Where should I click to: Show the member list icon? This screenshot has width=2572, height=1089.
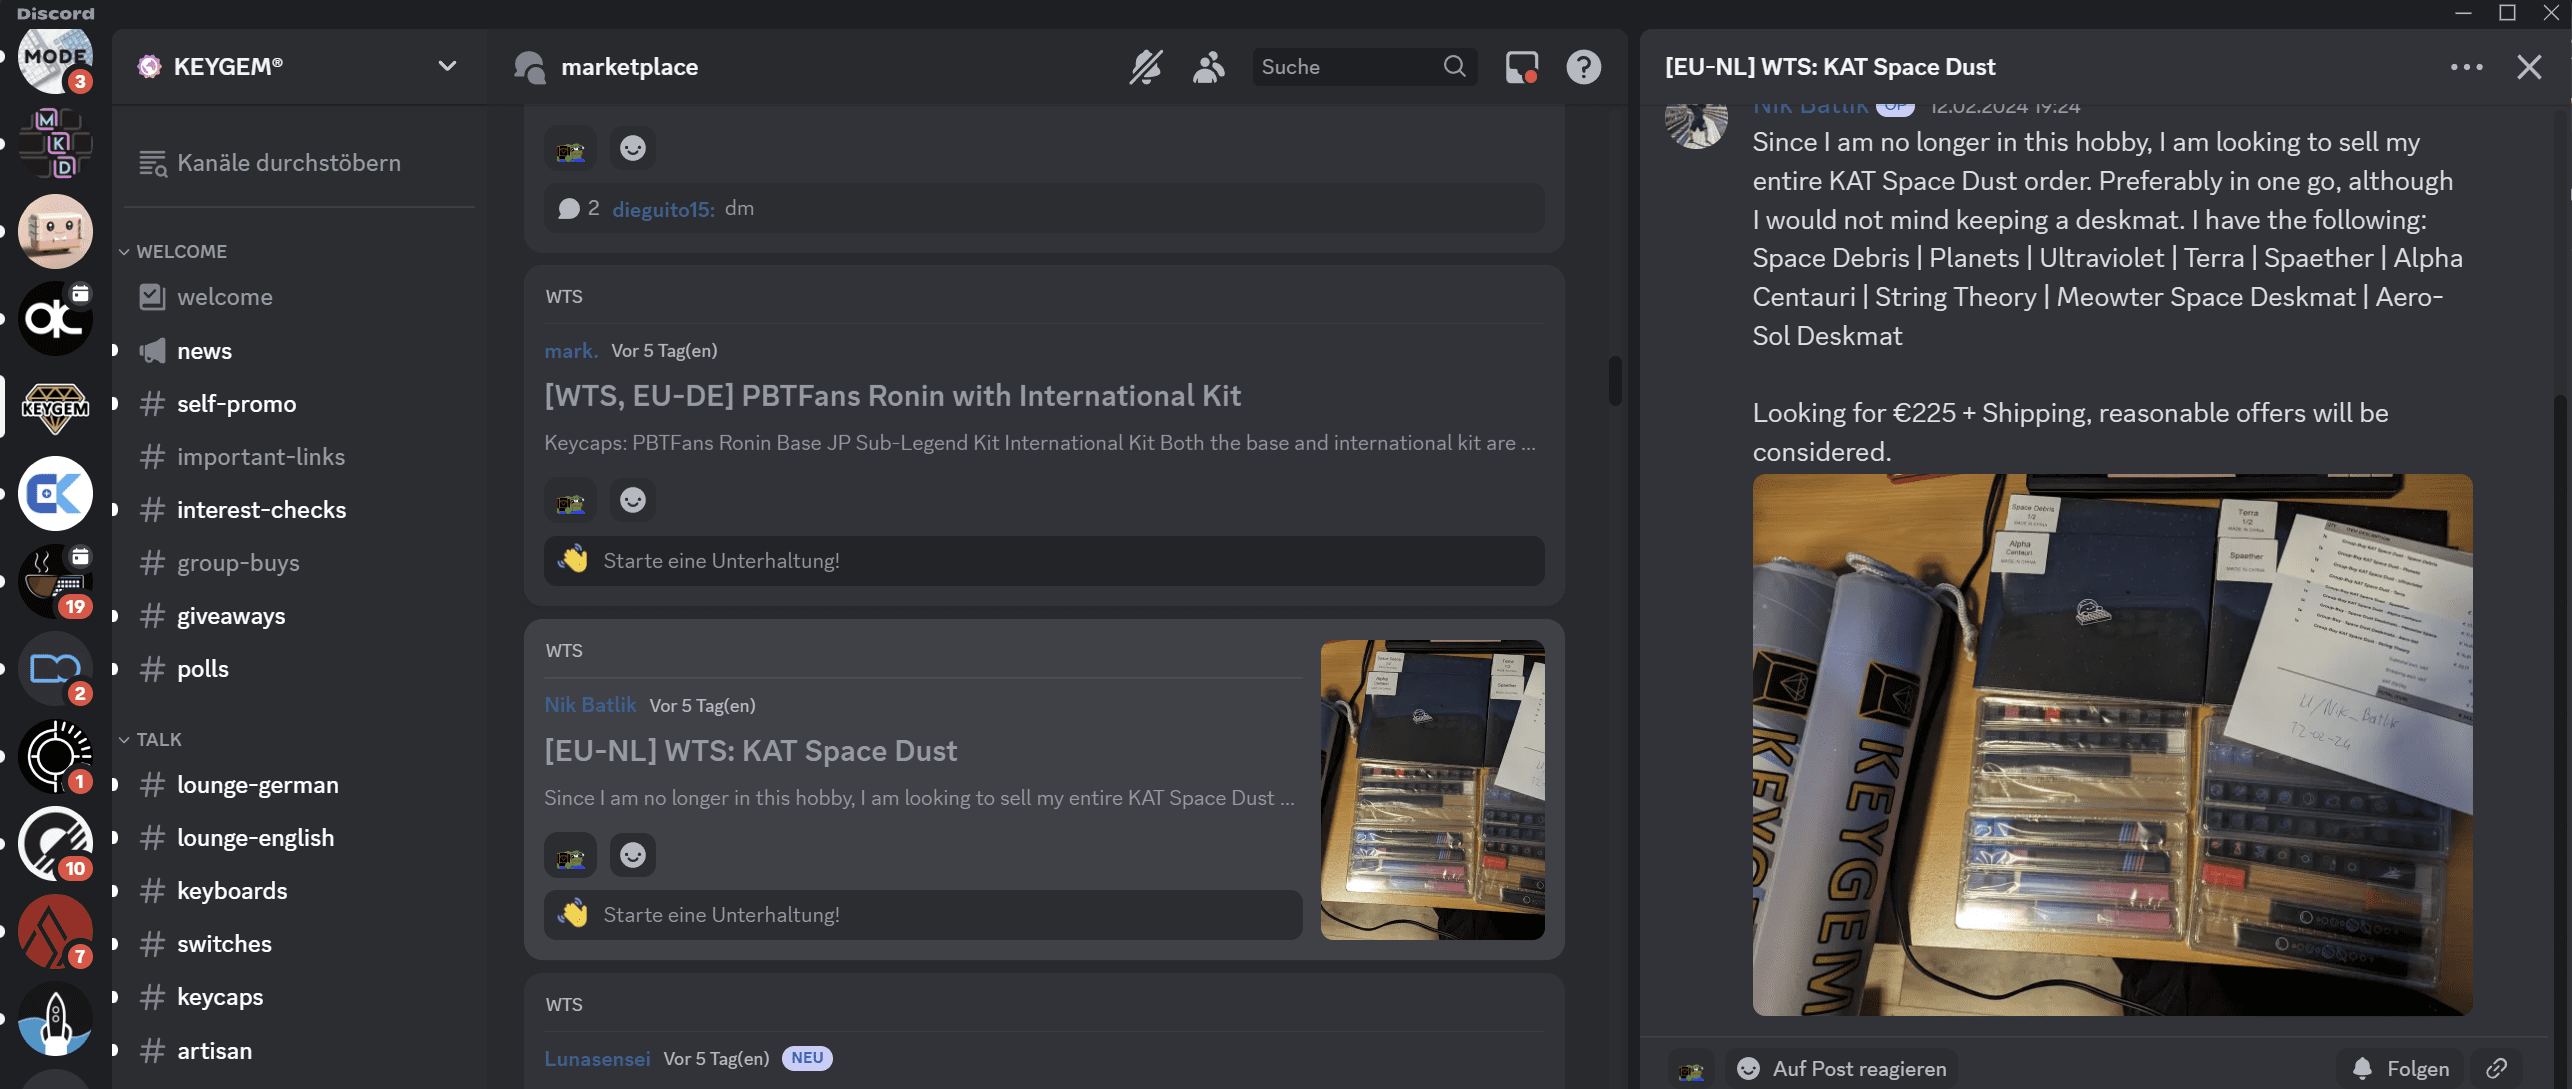click(1209, 67)
